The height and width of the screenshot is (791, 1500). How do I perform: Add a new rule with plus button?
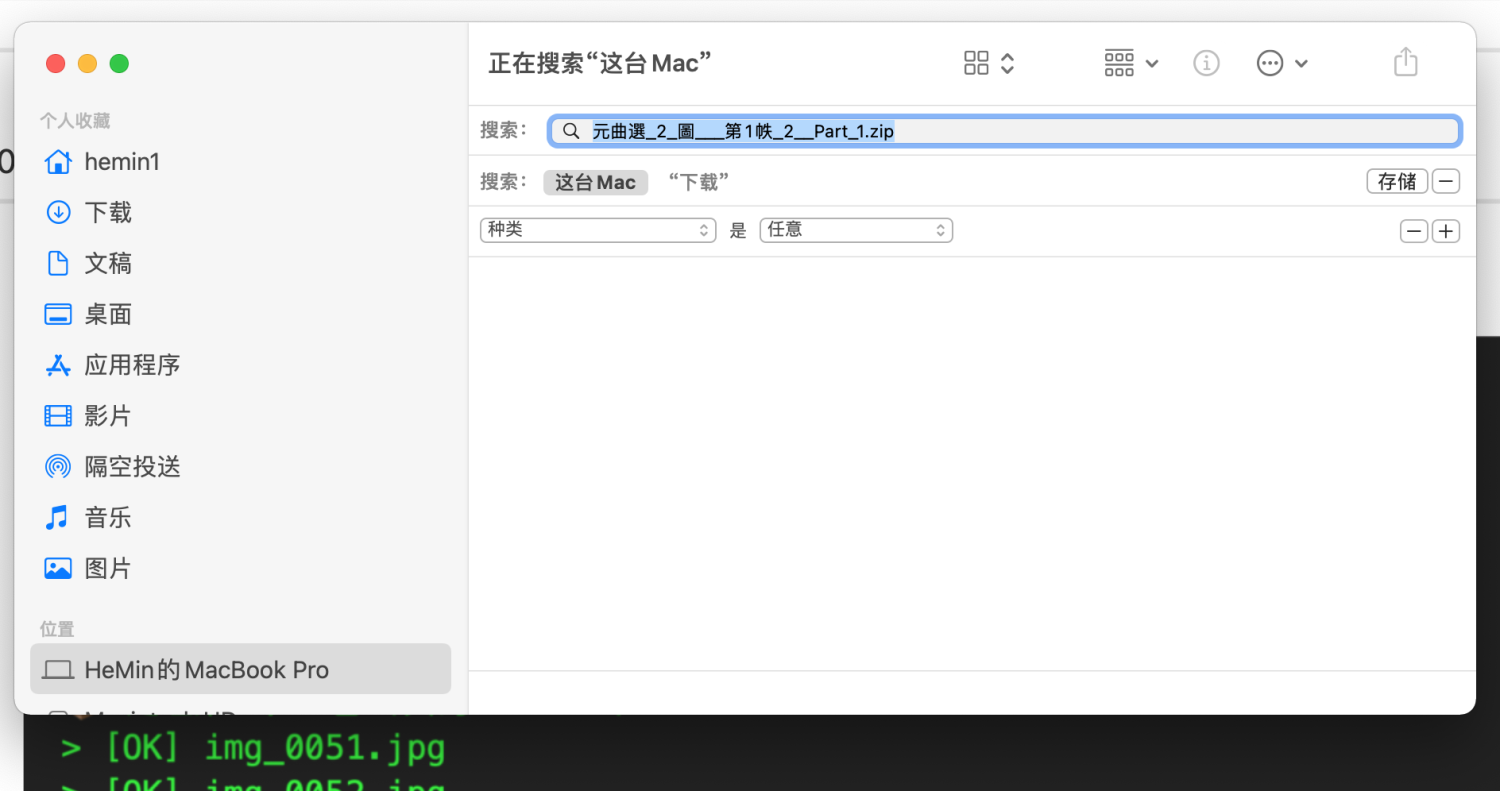coord(1446,232)
